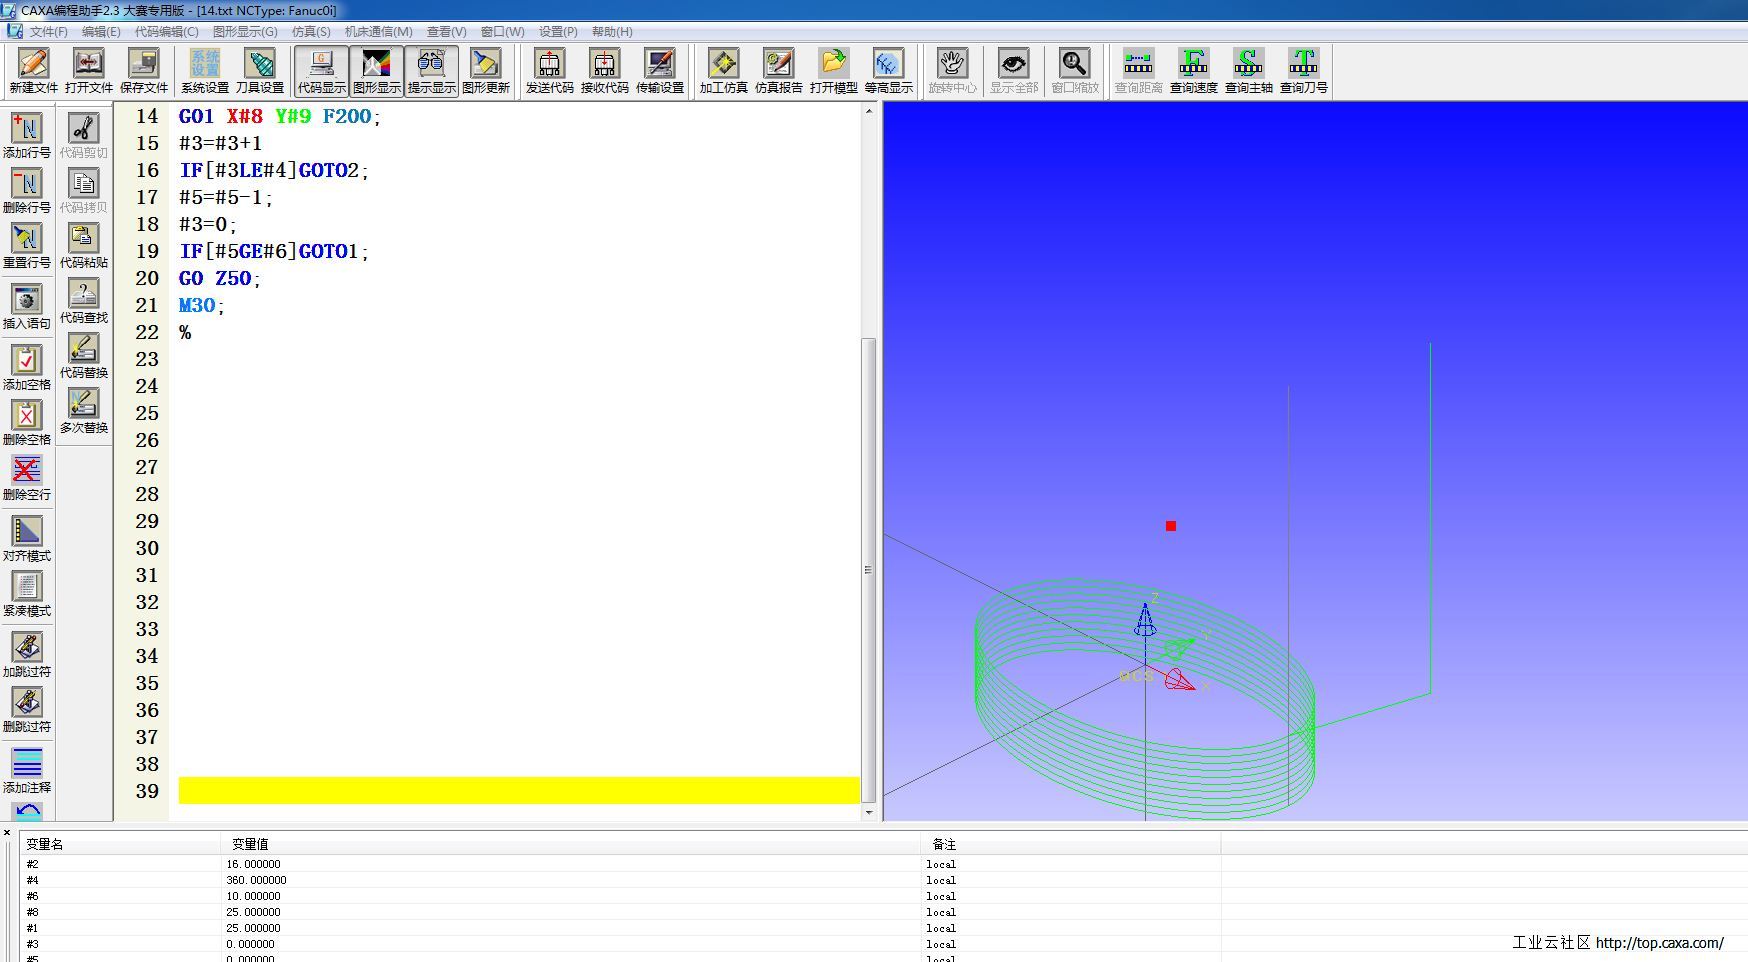
Task: Select 查询速度 query speed tool
Action: [x=1193, y=71]
